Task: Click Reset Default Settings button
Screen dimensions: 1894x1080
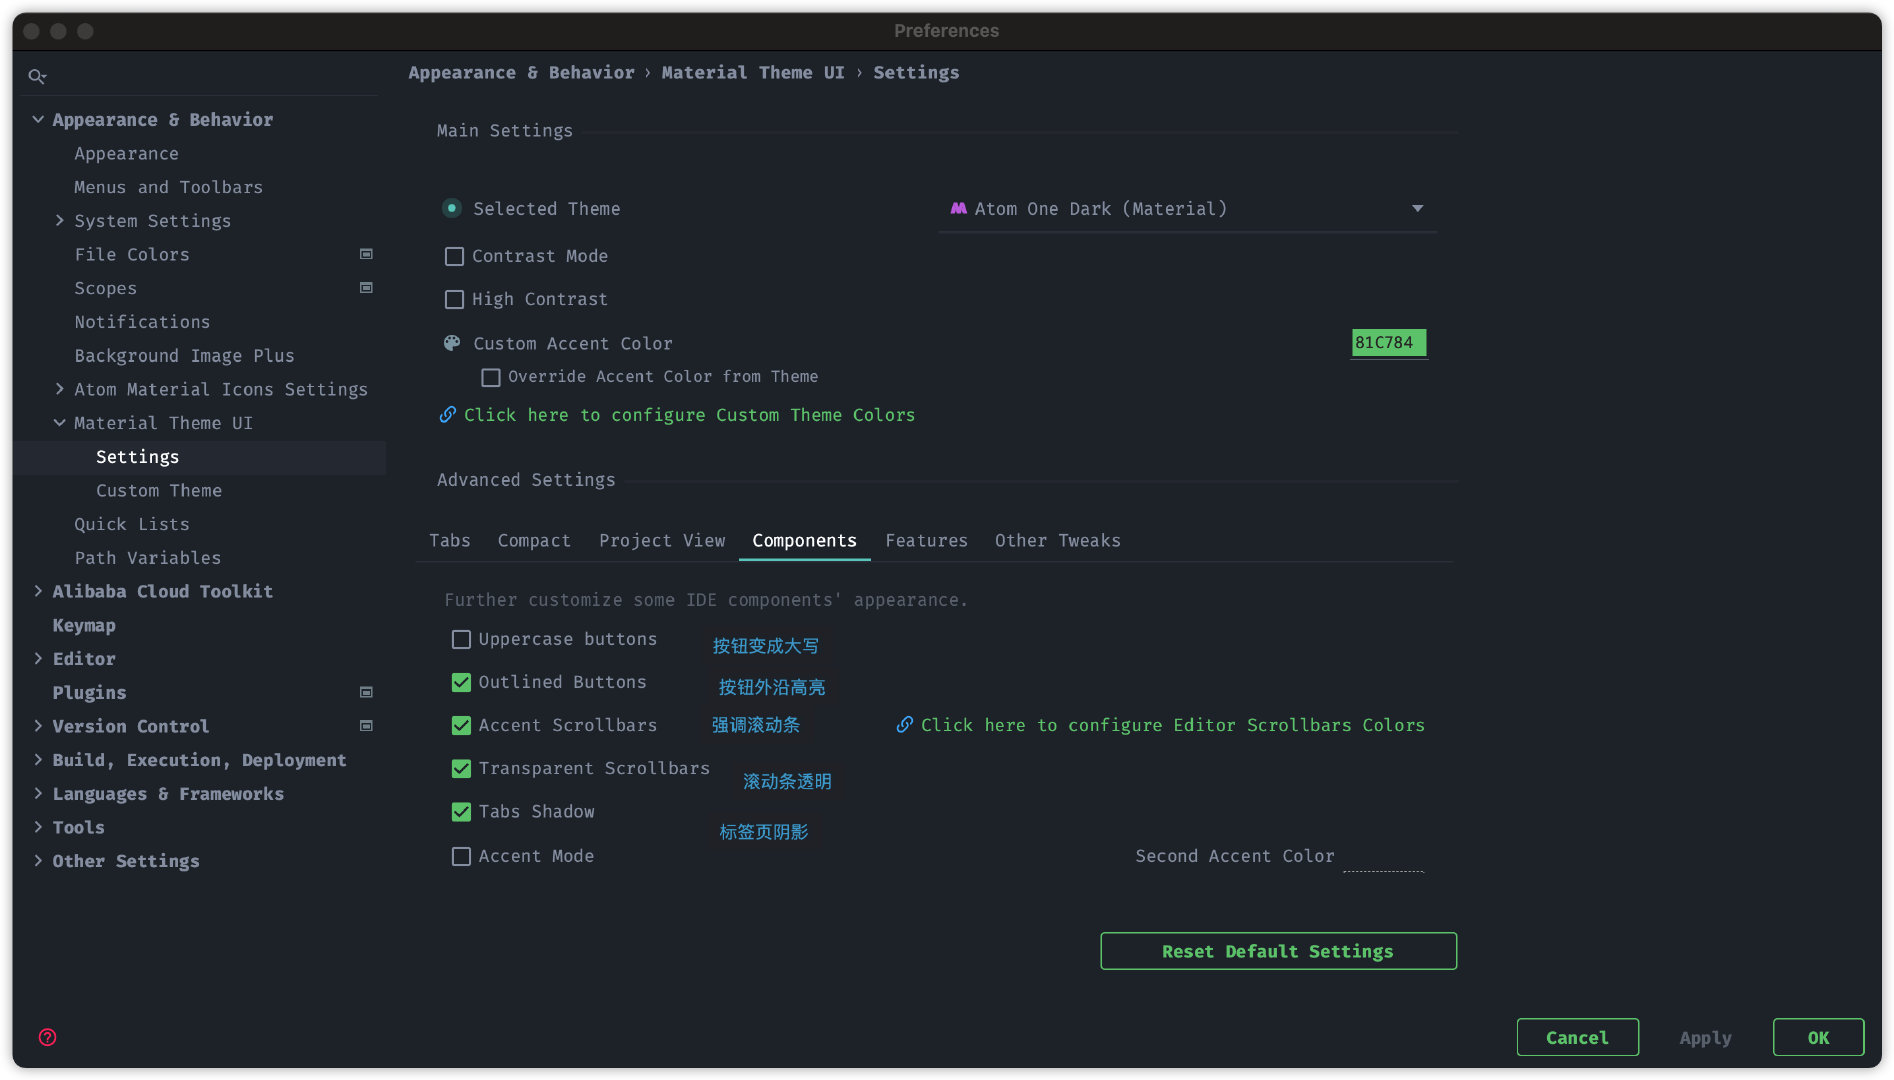Action: 1278,951
